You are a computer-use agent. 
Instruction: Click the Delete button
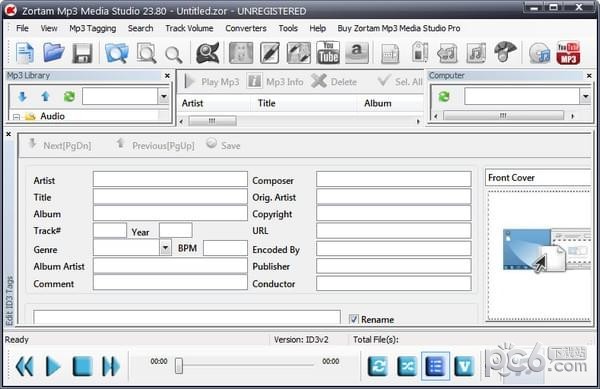[334, 81]
